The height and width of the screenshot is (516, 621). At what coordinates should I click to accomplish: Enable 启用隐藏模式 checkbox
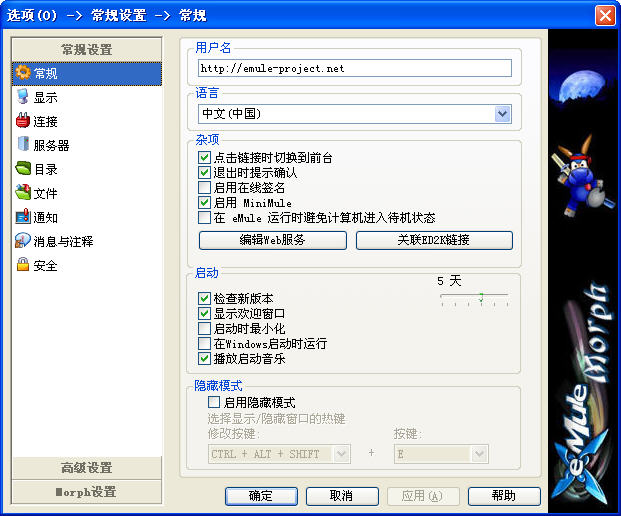pyautogui.click(x=213, y=402)
